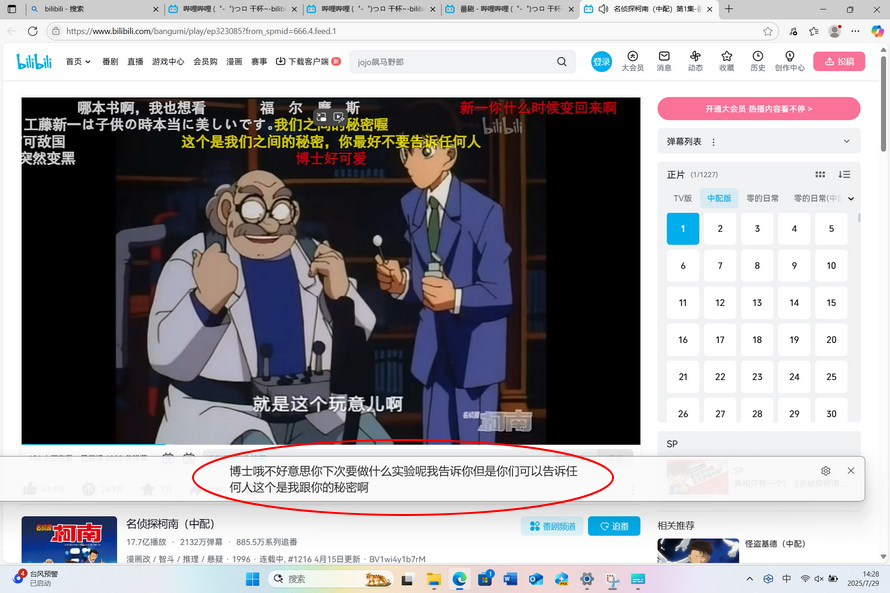Mute the tab via speaker icon
The width and height of the screenshot is (890, 593).
pos(603,9)
